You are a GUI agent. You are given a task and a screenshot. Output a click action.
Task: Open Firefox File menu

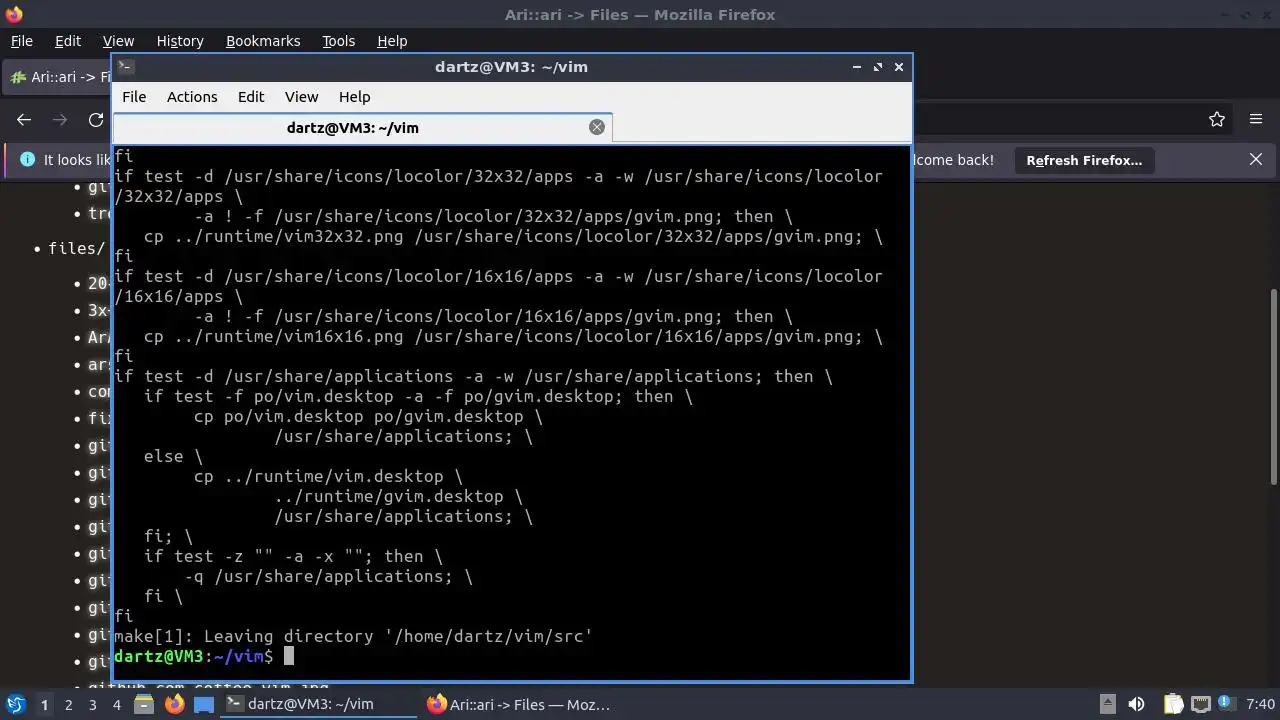[22, 41]
